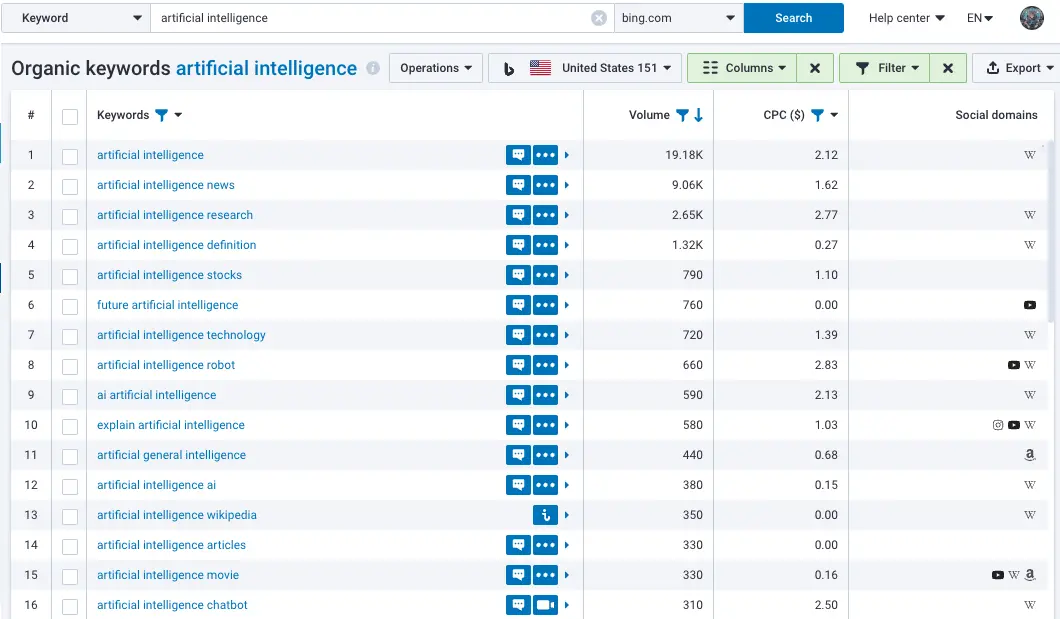
Task: Open the artificial intelligence research keyword link
Action: tap(175, 215)
